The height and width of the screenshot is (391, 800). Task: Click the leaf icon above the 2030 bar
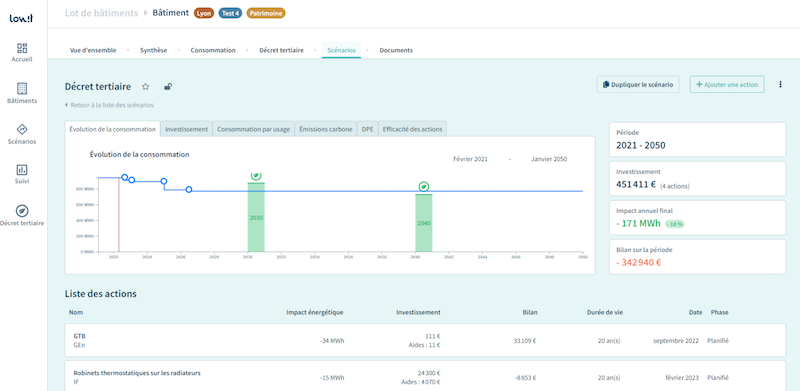pos(256,175)
